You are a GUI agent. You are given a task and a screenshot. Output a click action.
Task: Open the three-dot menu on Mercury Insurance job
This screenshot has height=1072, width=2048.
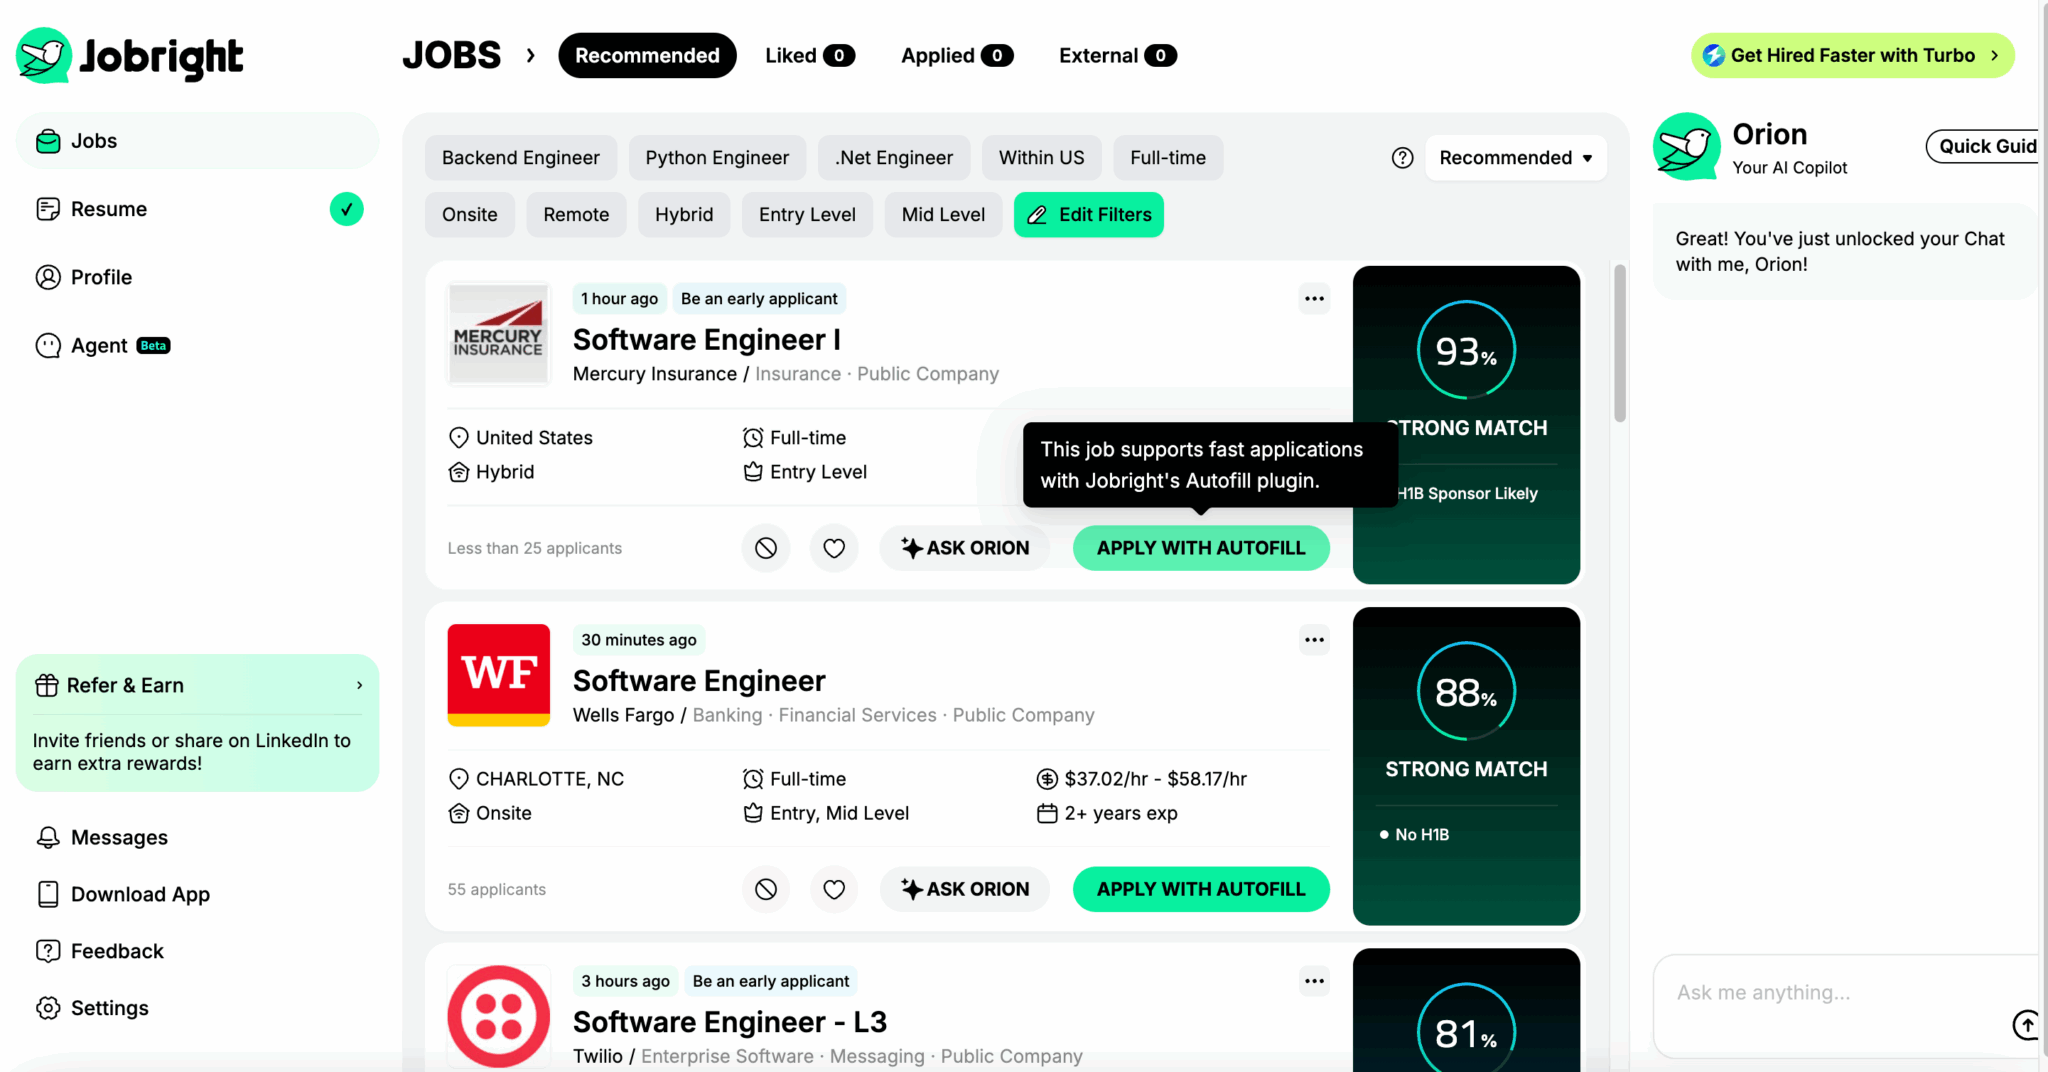[1314, 298]
